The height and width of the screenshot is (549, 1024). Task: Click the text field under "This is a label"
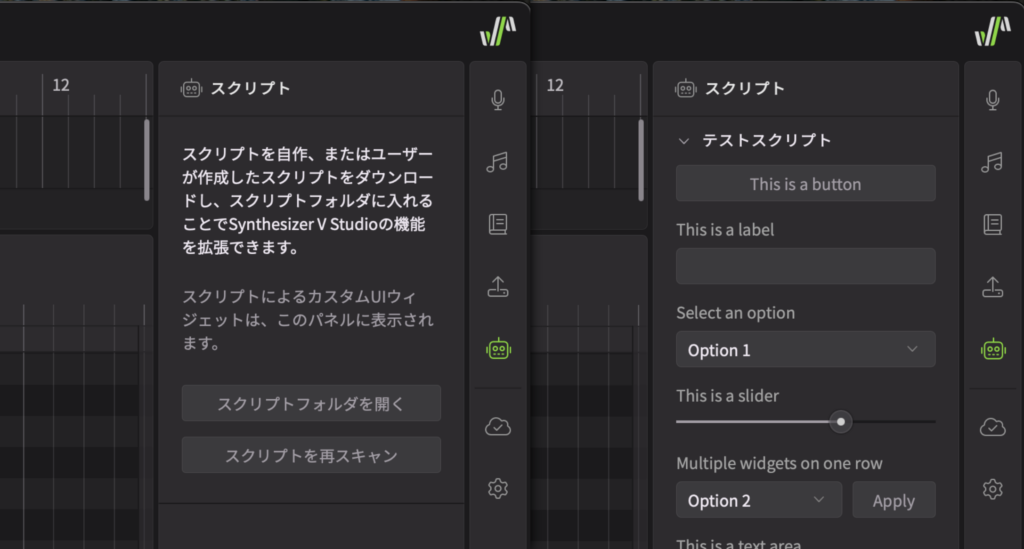805,267
